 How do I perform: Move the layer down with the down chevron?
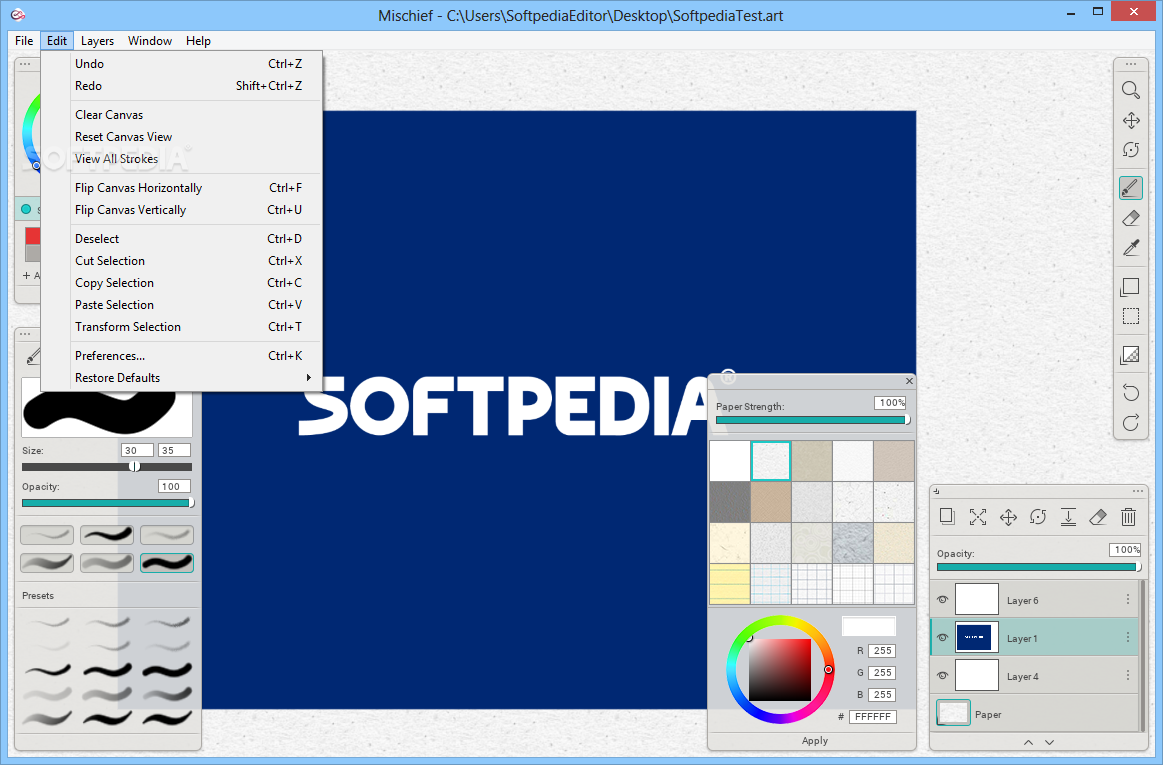pyautogui.click(x=1050, y=742)
